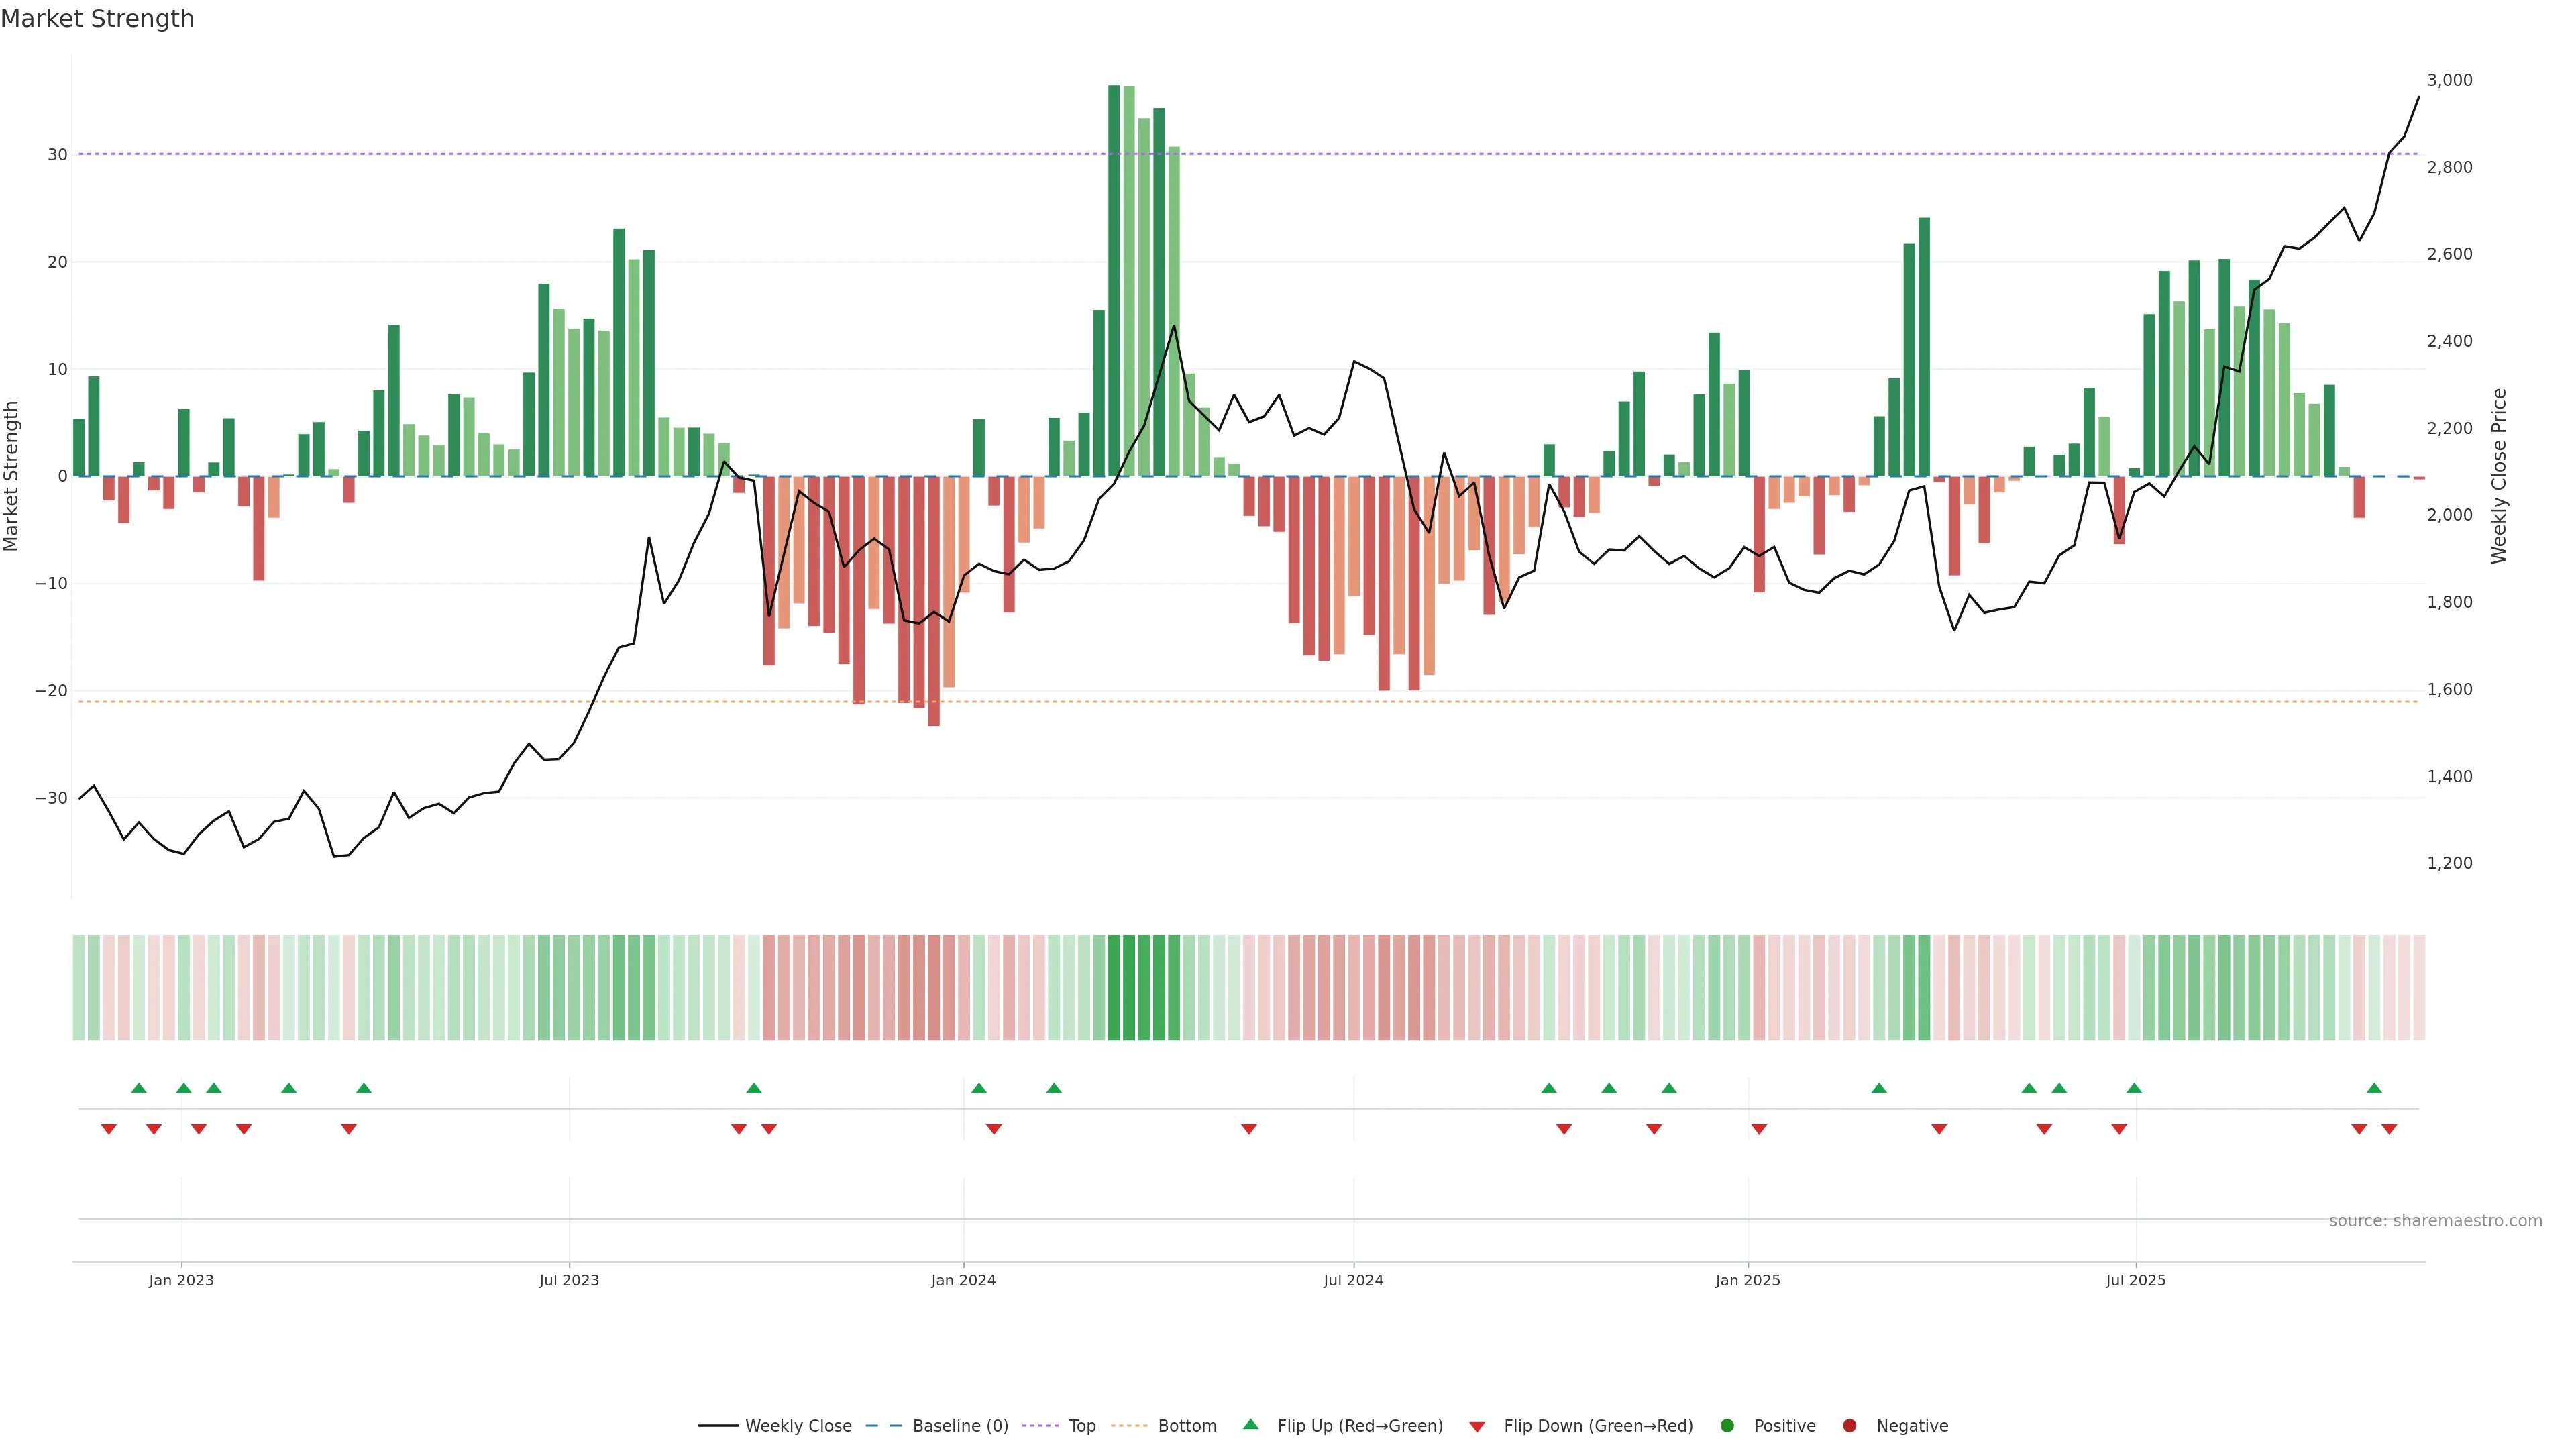Click the Market Strength chart title
Screen dimensions: 2576x1449
[x=97, y=19]
